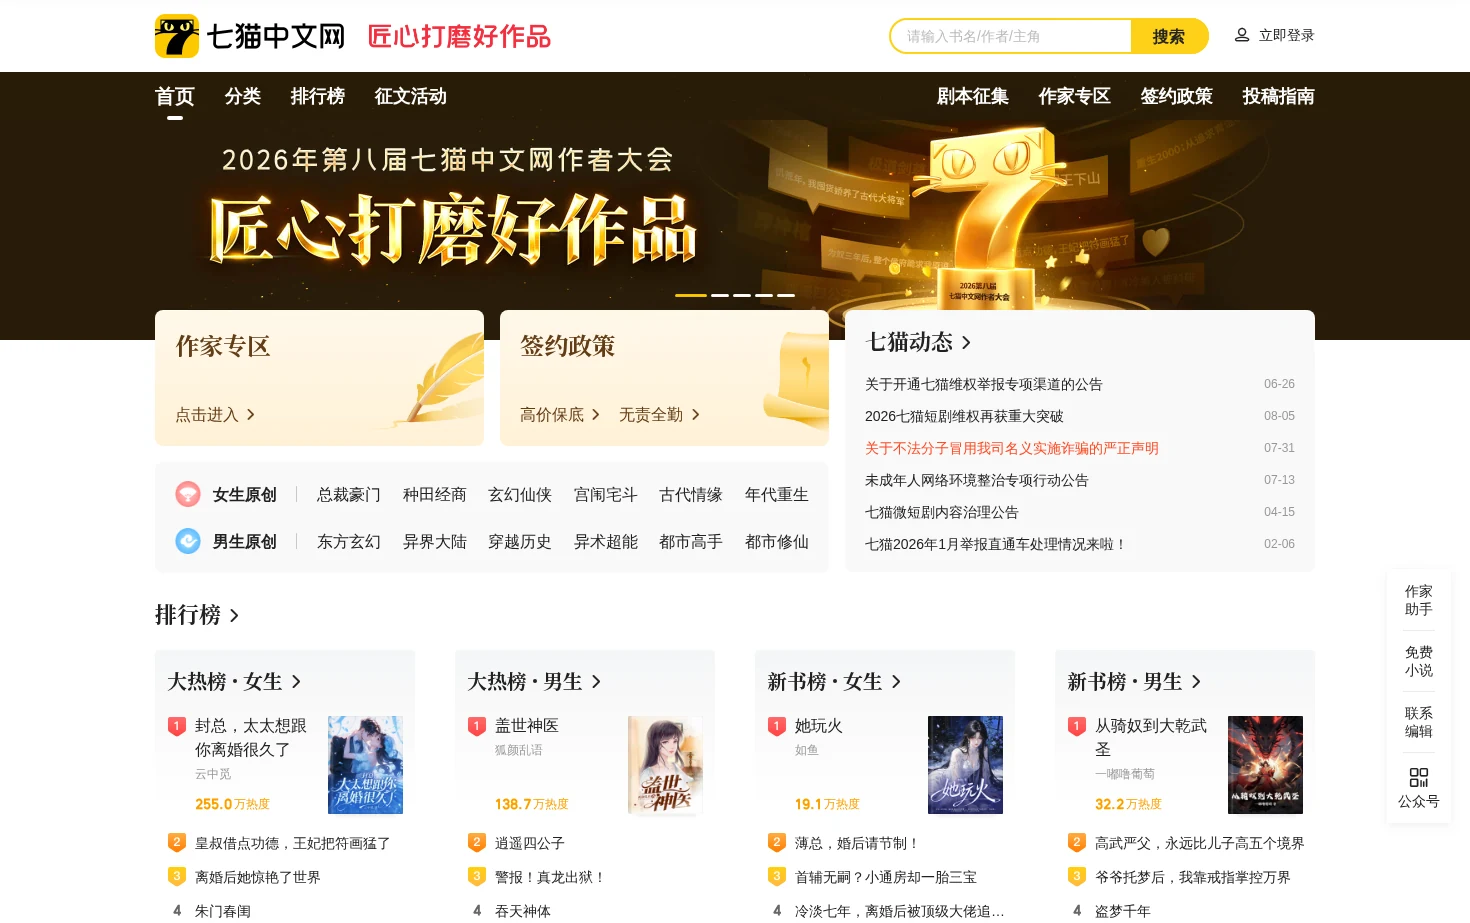Click search box 请输入书名/作者/主角

point(1011,36)
